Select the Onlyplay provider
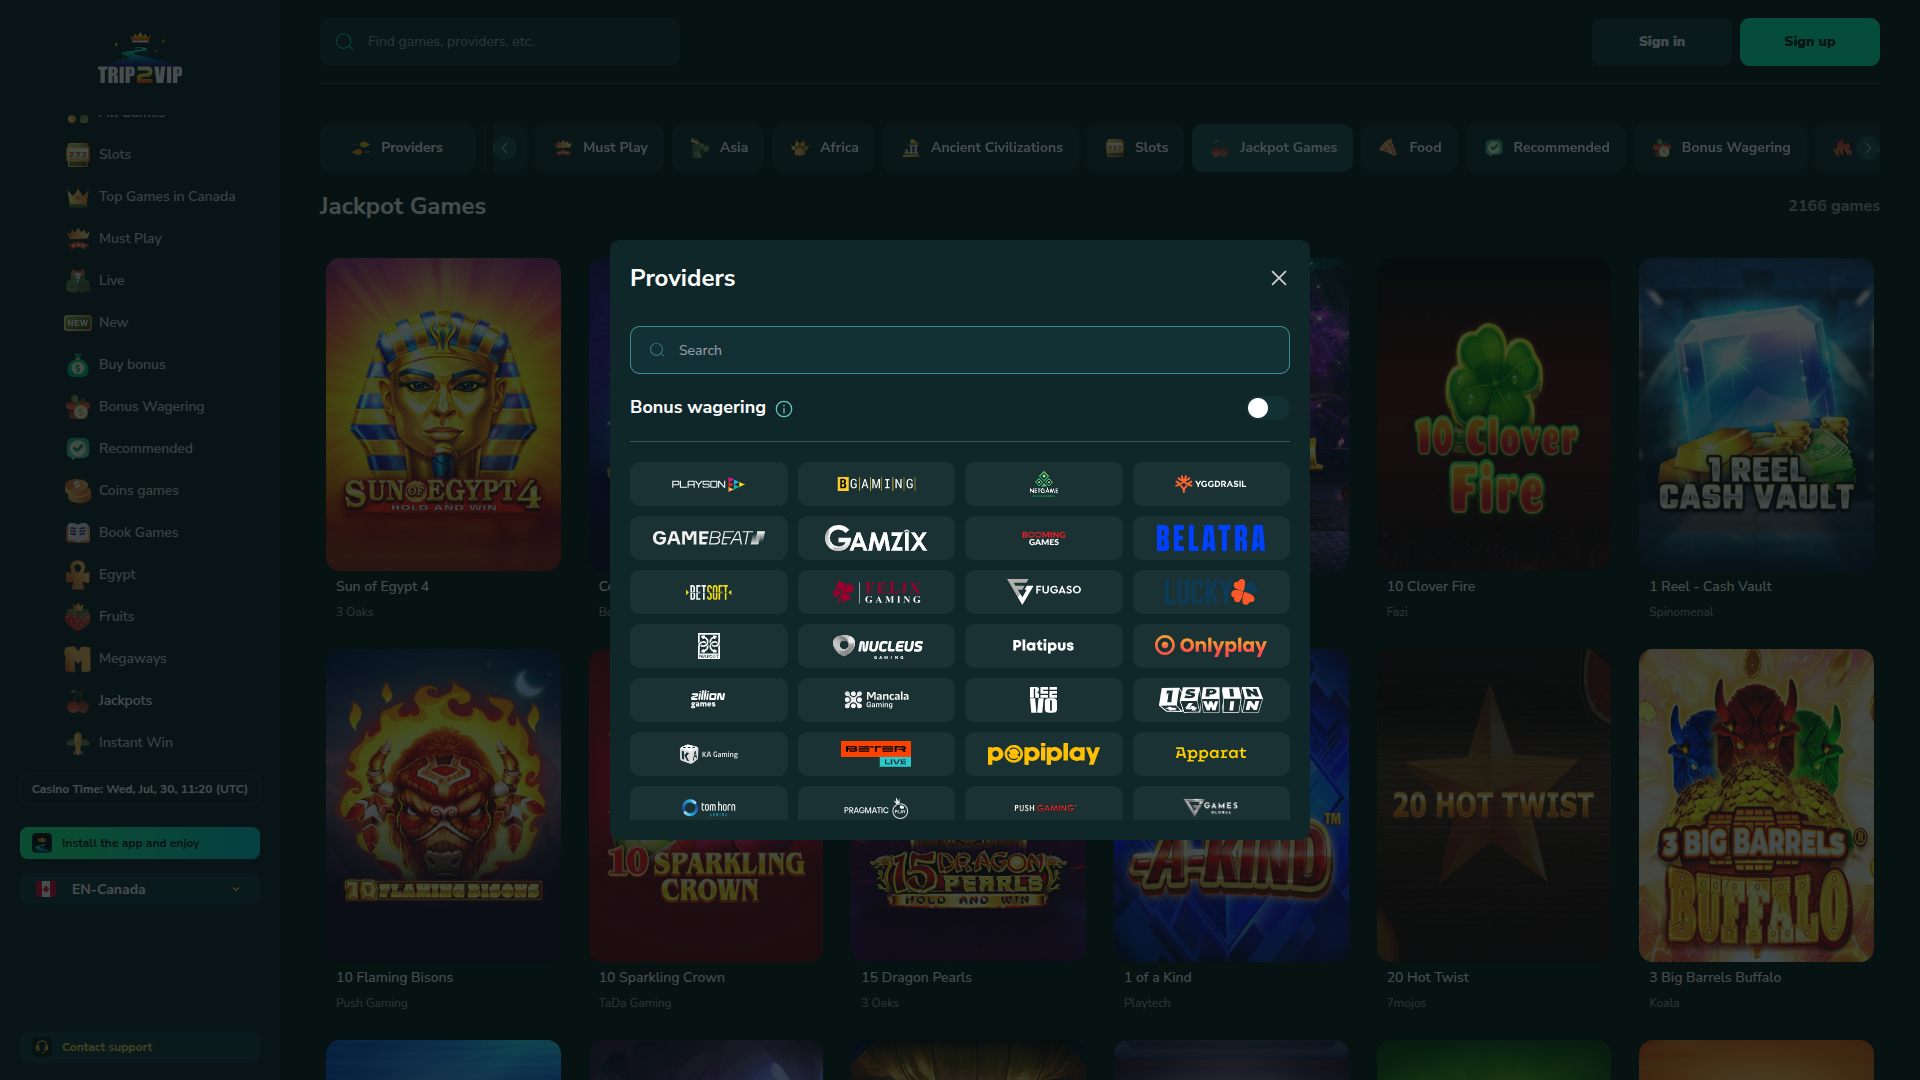 1211,645
